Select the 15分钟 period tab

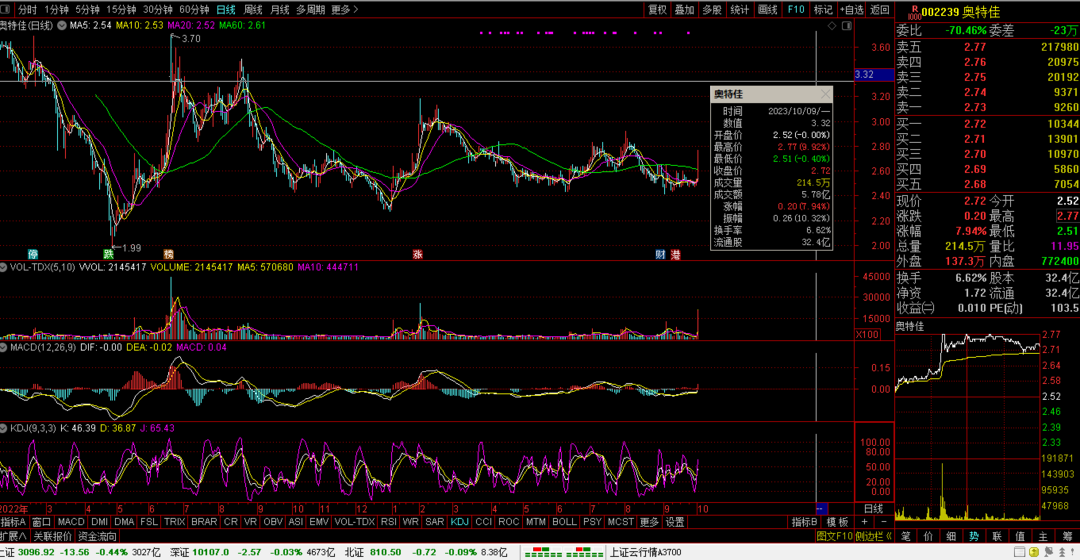(121, 10)
